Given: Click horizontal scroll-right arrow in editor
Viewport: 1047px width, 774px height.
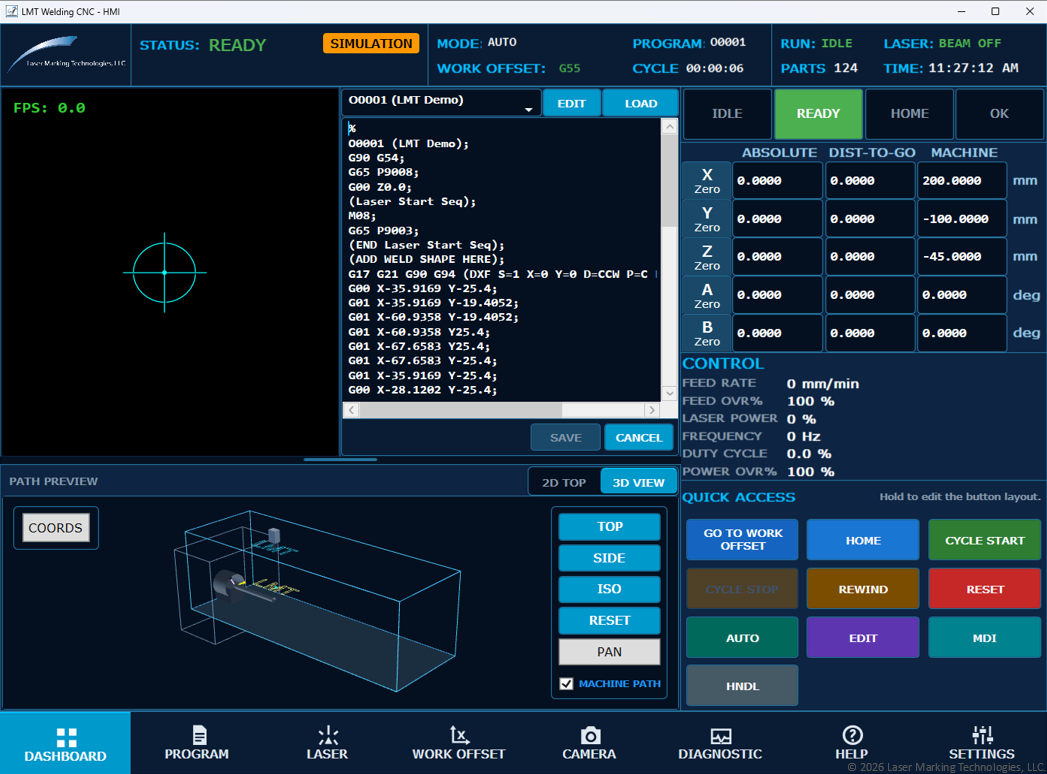Looking at the screenshot, I should coord(652,410).
